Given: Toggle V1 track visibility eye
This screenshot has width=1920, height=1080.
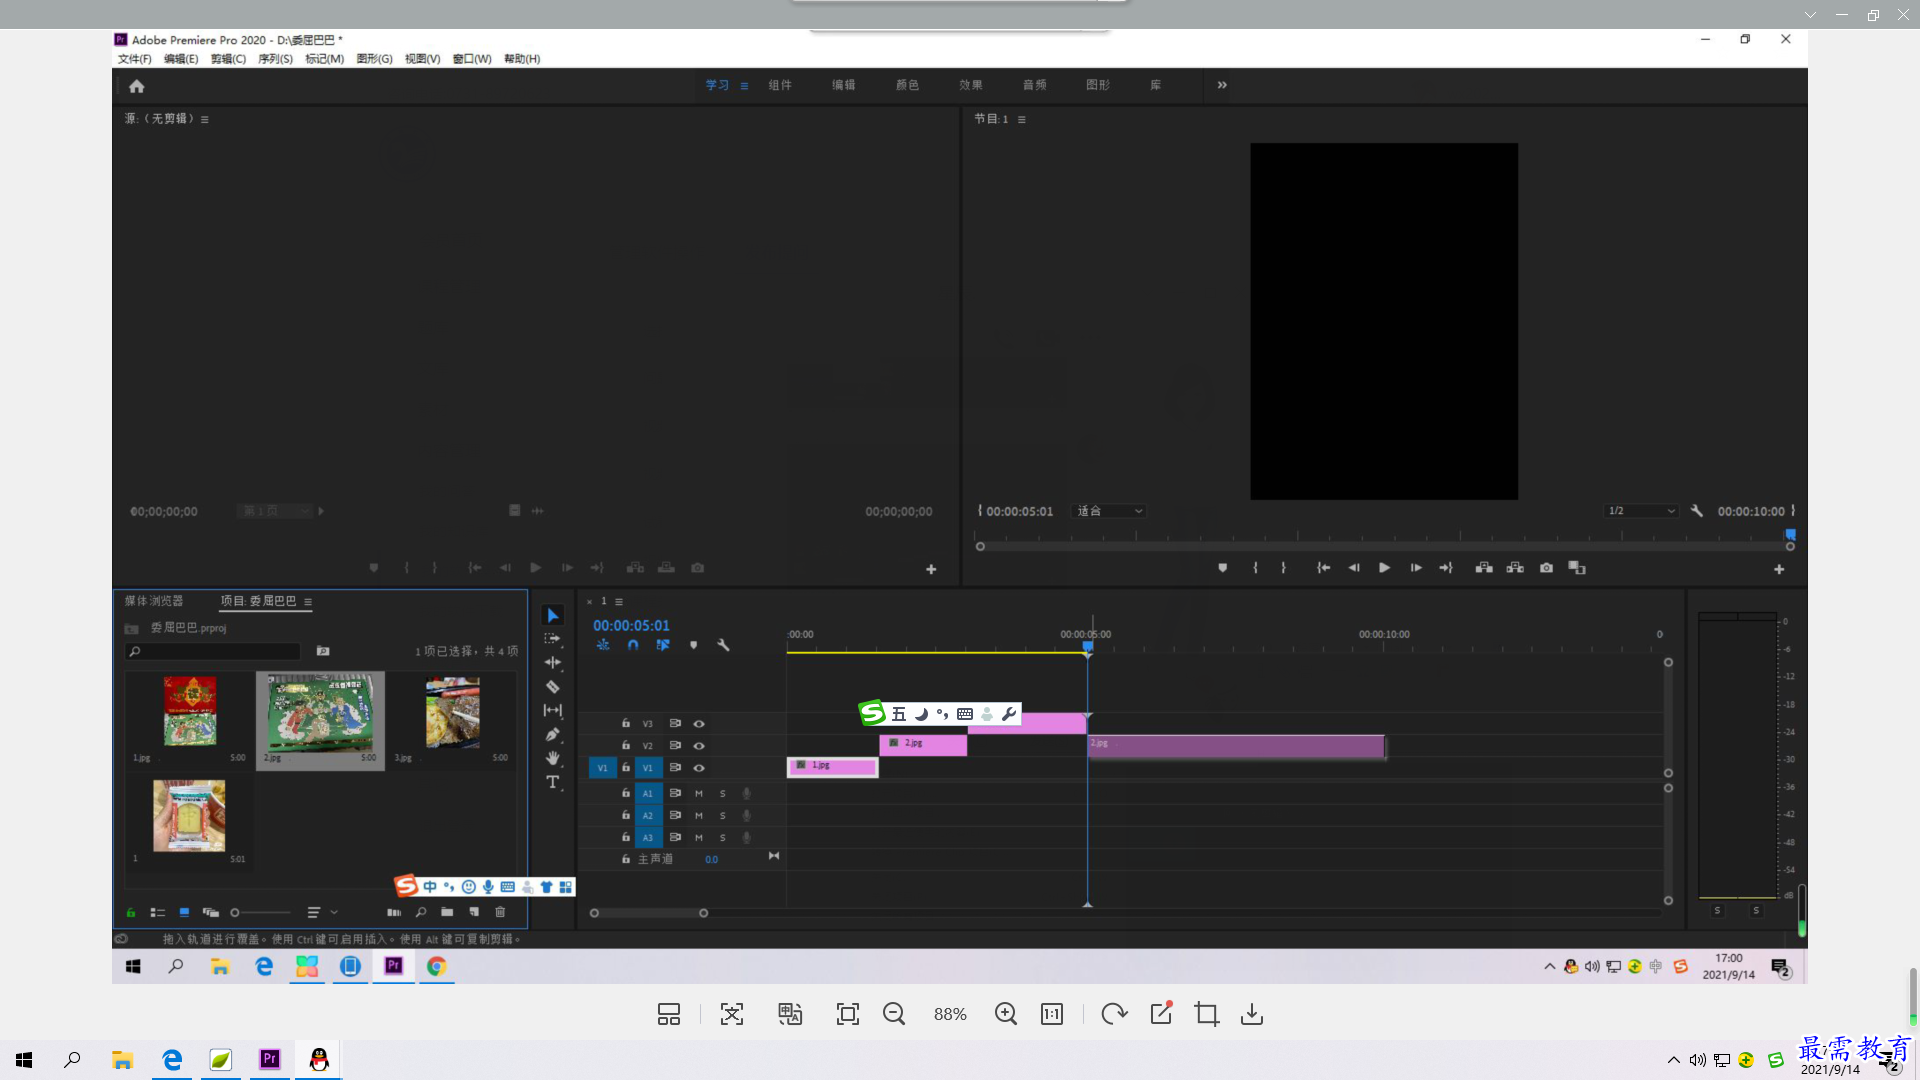Looking at the screenshot, I should point(699,768).
